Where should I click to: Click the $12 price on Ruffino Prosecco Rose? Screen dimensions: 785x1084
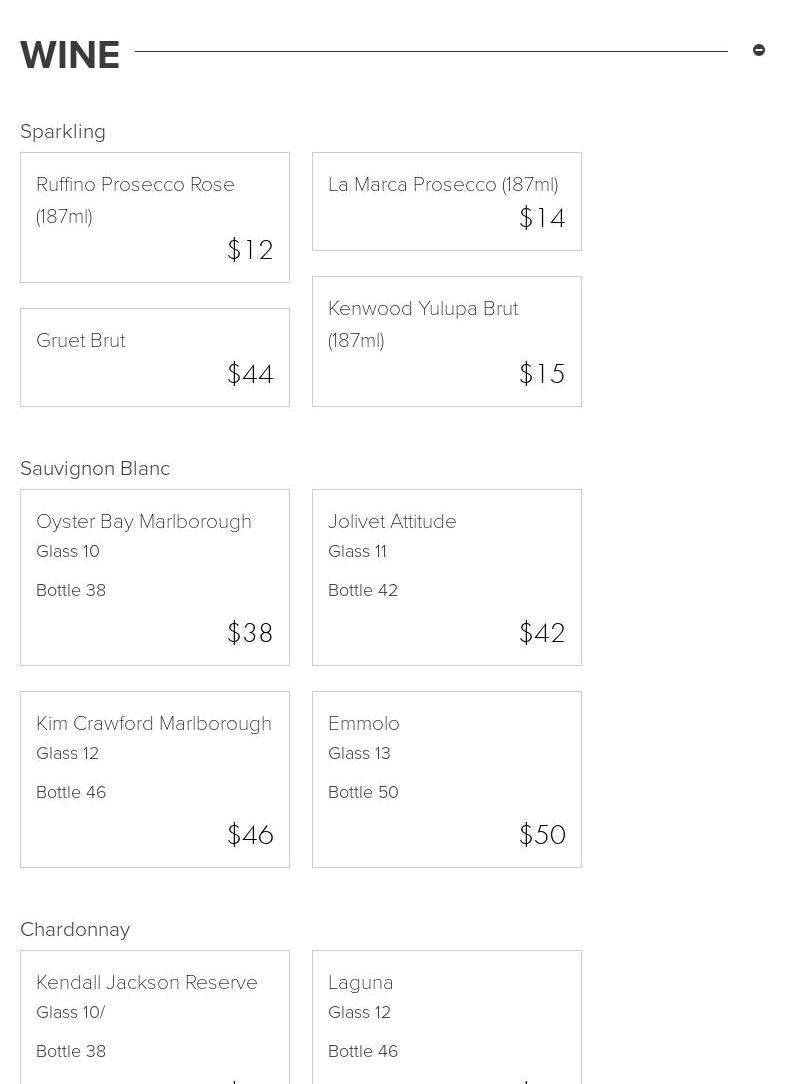(x=250, y=250)
